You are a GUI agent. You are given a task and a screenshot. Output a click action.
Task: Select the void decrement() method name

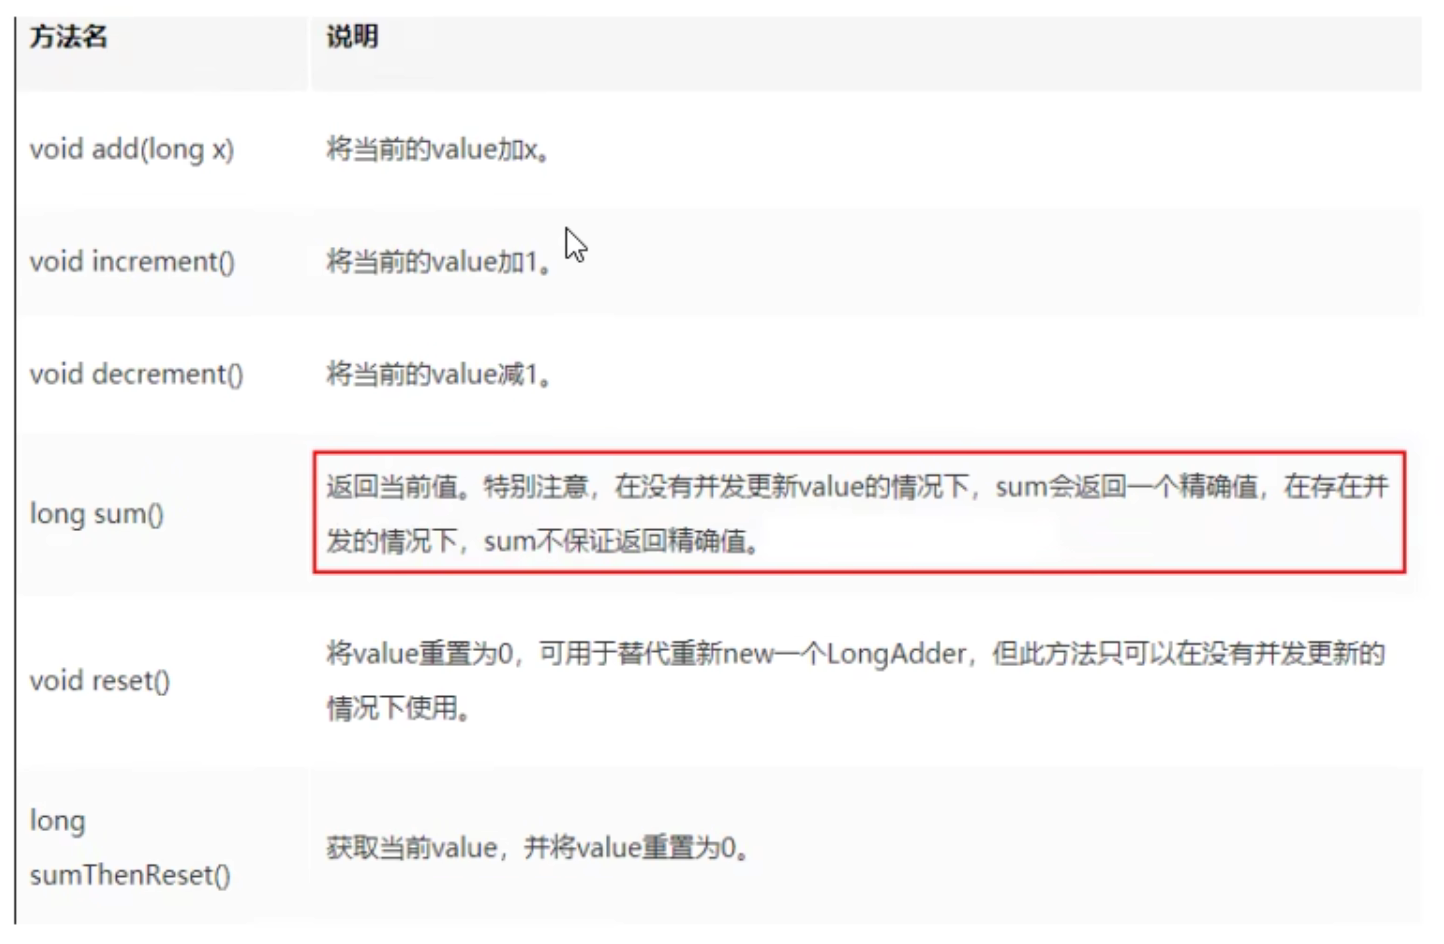(x=136, y=374)
